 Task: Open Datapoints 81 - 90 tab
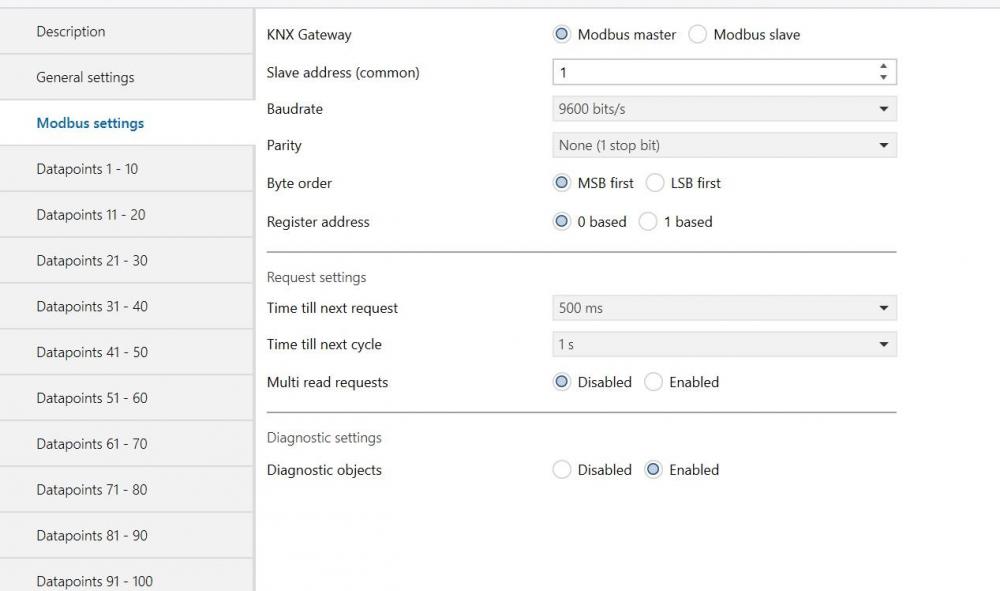pyautogui.click(x=127, y=535)
